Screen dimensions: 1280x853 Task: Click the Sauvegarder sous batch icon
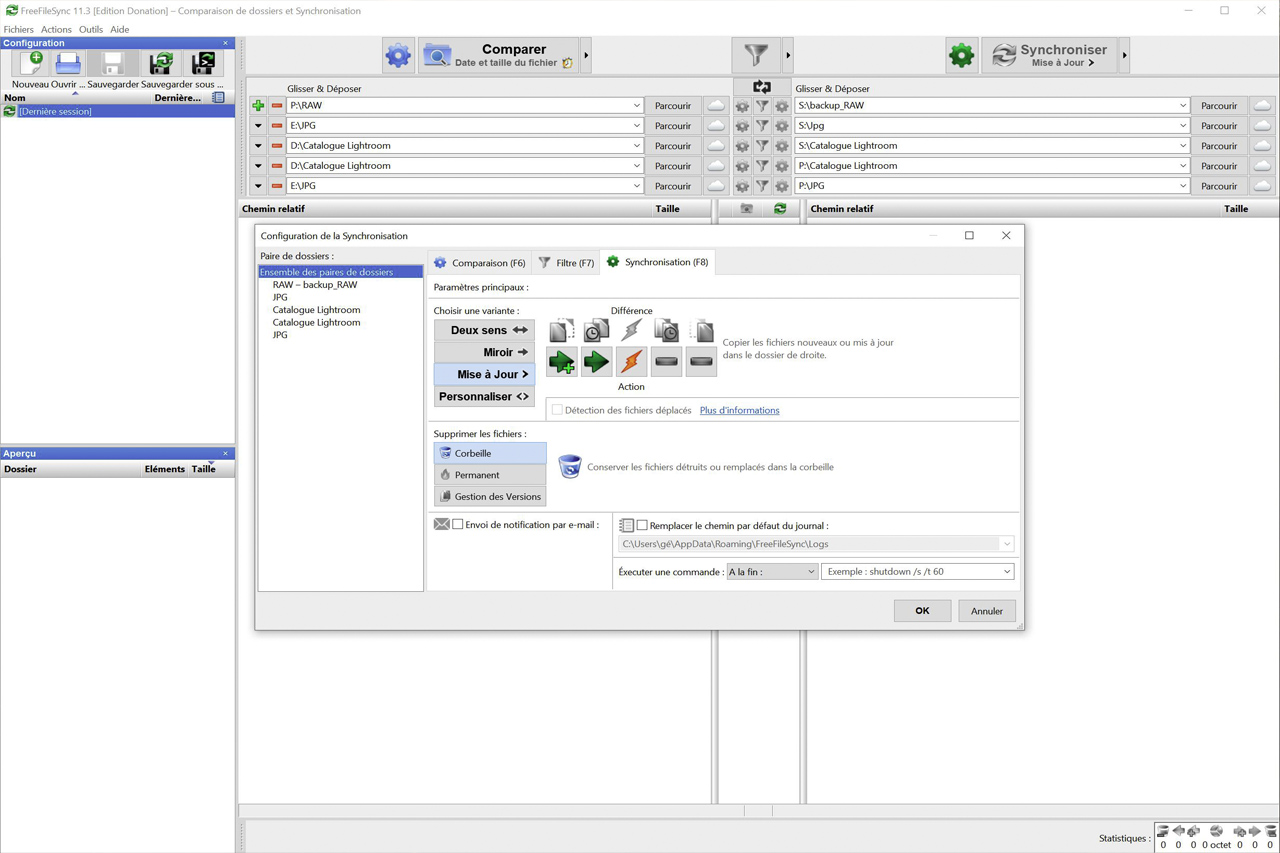[x=203, y=64]
